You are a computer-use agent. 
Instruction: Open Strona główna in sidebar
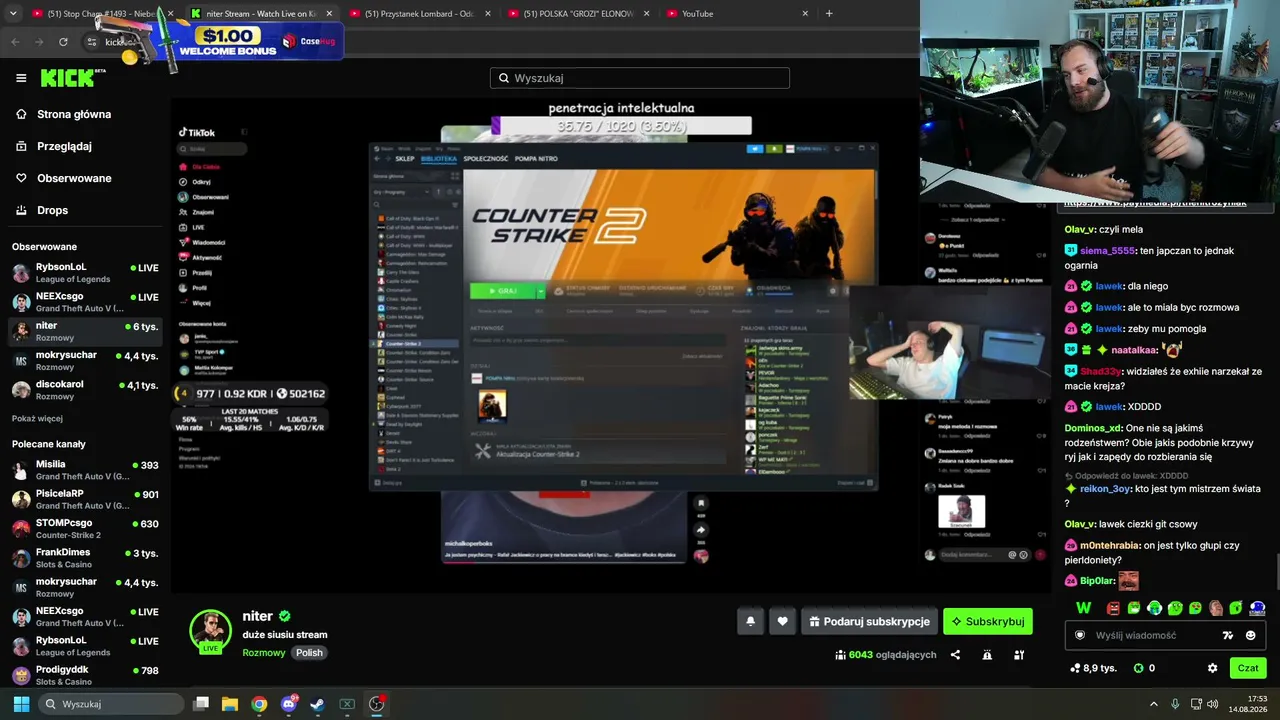[x=74, y=114]
